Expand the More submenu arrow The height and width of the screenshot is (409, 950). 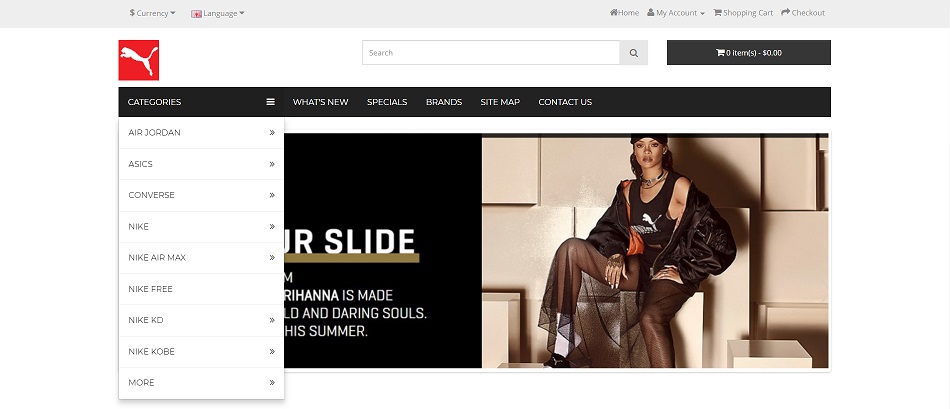point(272,382)
